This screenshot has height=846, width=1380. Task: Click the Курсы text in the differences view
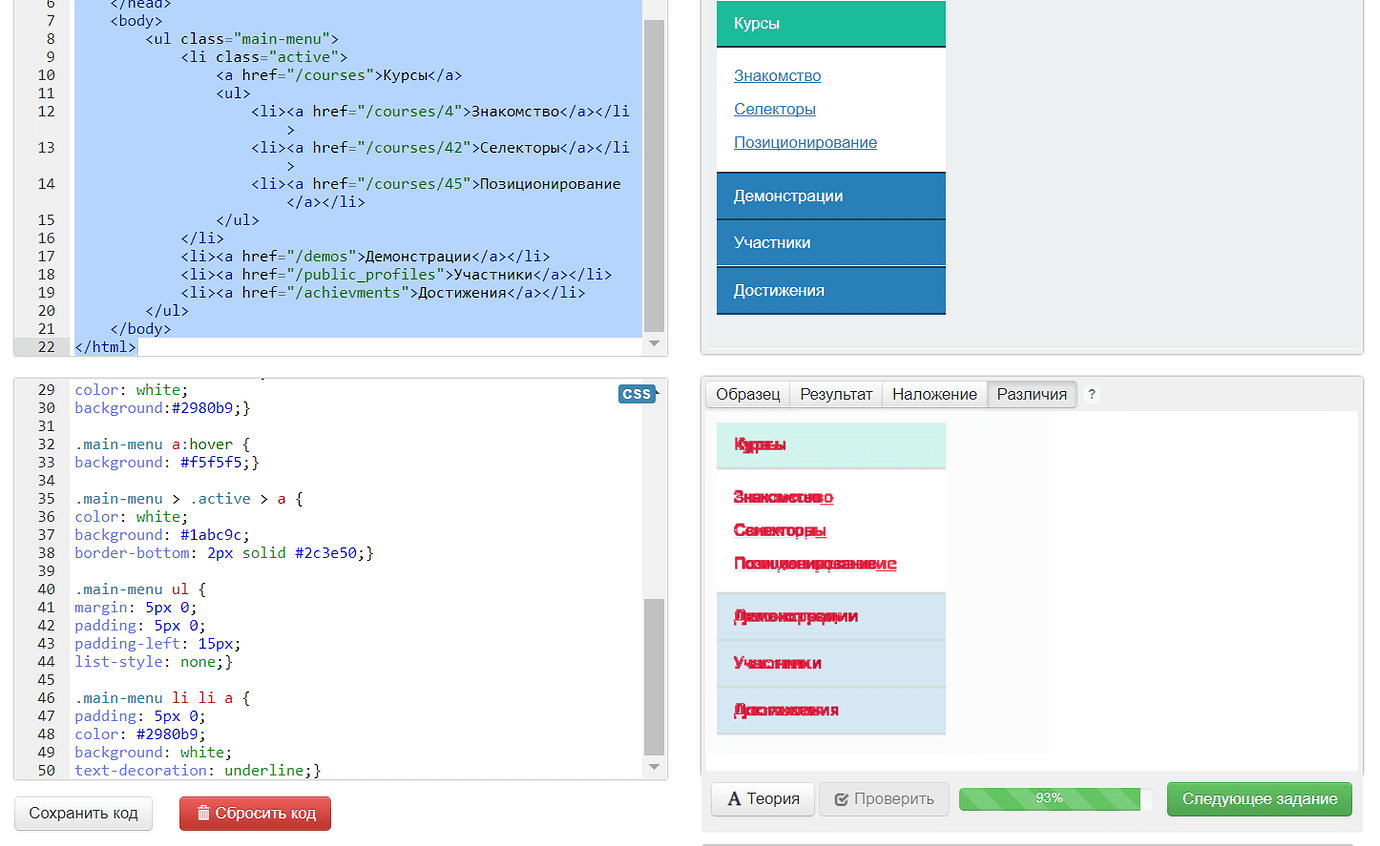(760, 444)
